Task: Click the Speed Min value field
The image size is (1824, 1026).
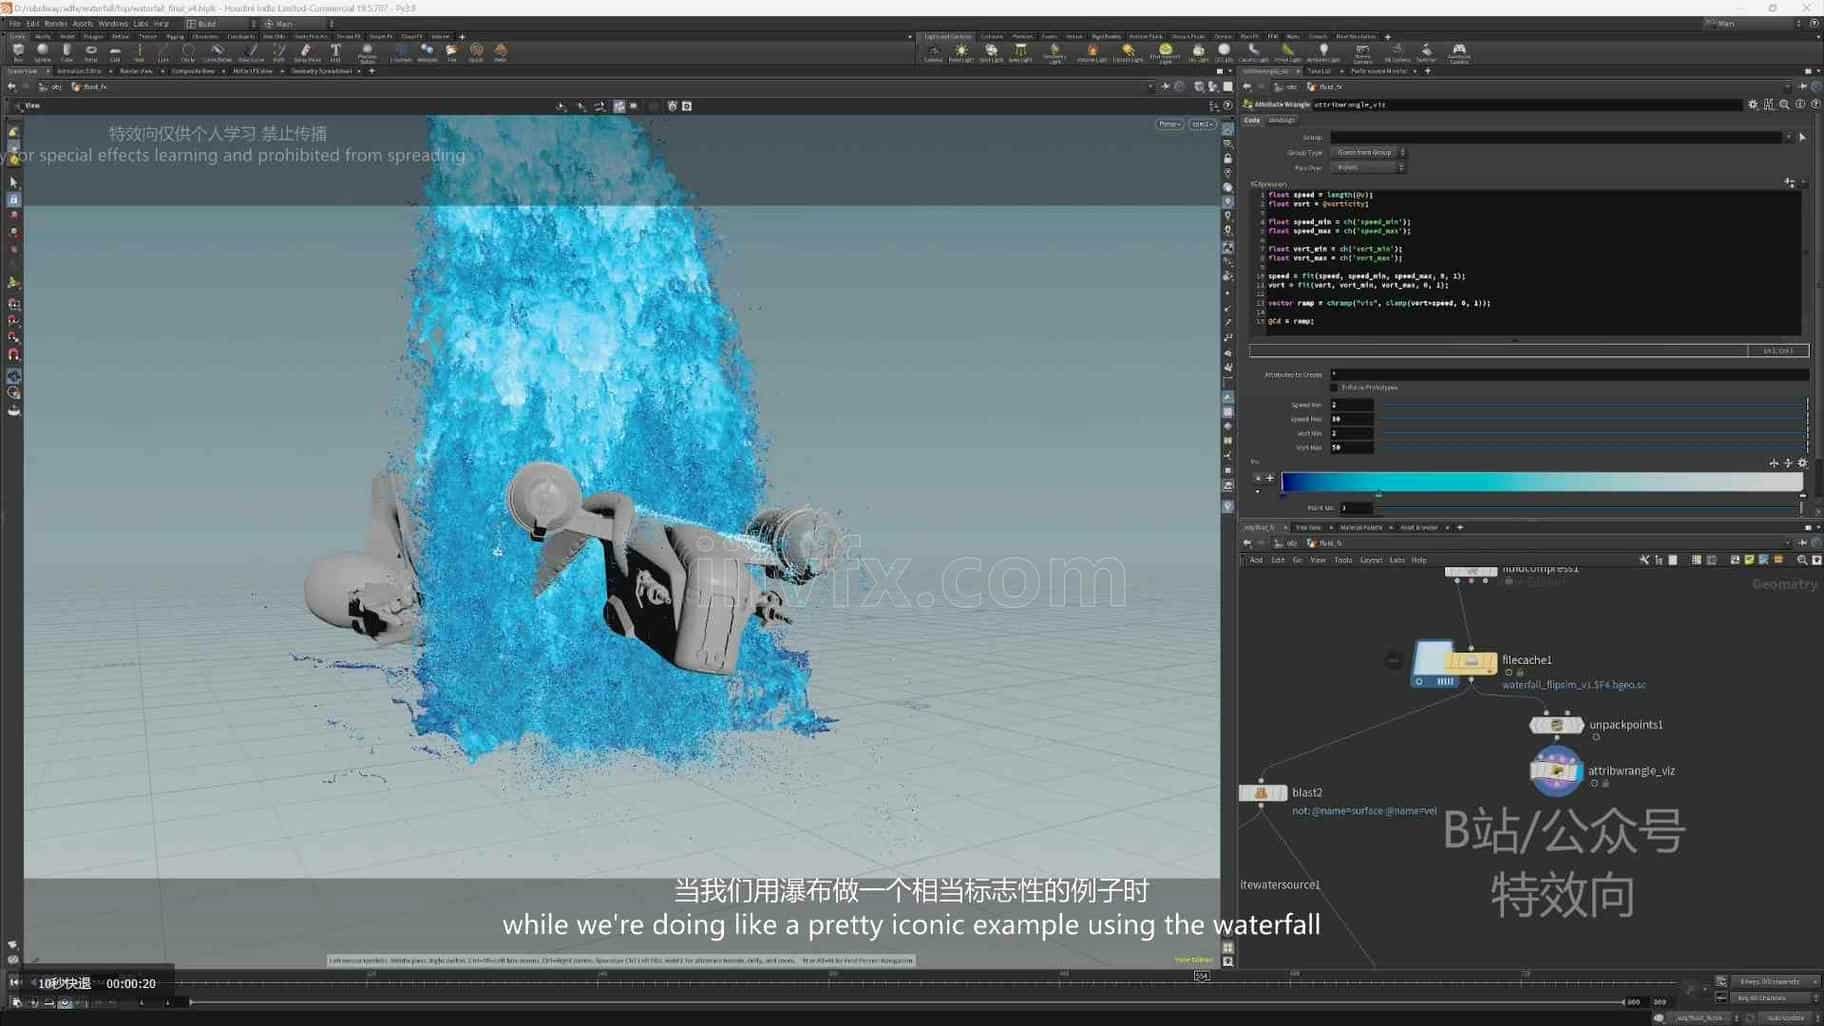Action: [x=1351, y=405]
